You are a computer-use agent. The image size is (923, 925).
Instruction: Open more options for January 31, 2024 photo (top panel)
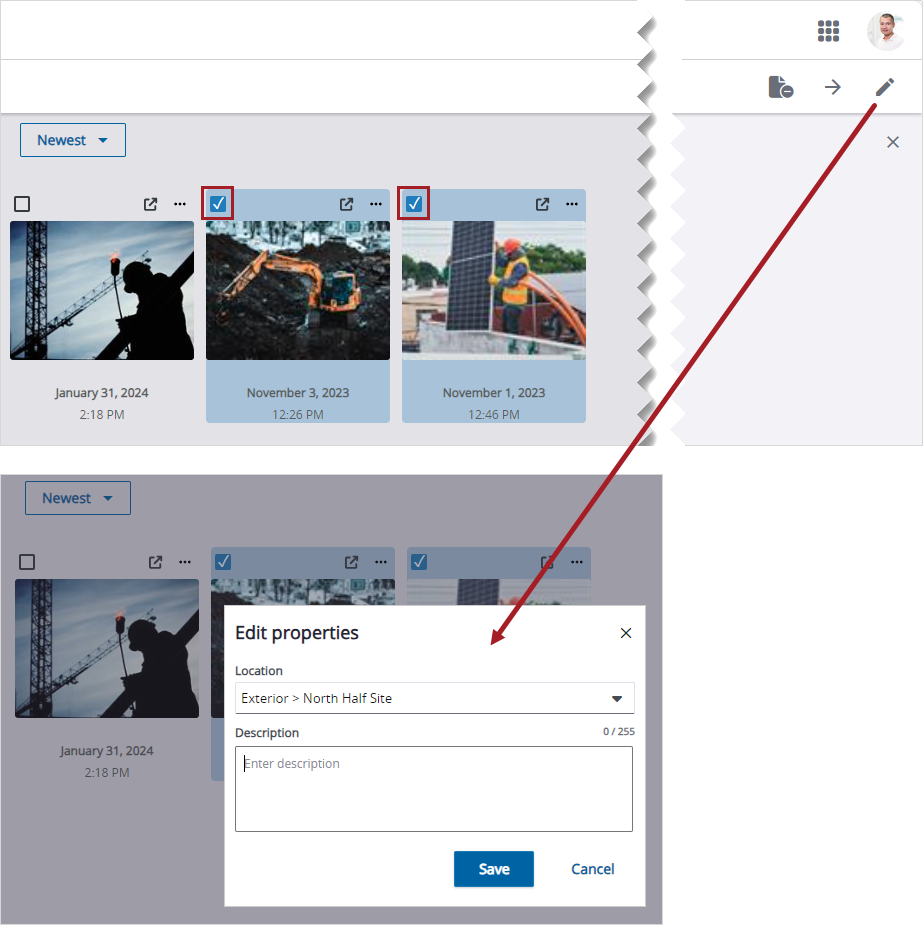point(180,204)
